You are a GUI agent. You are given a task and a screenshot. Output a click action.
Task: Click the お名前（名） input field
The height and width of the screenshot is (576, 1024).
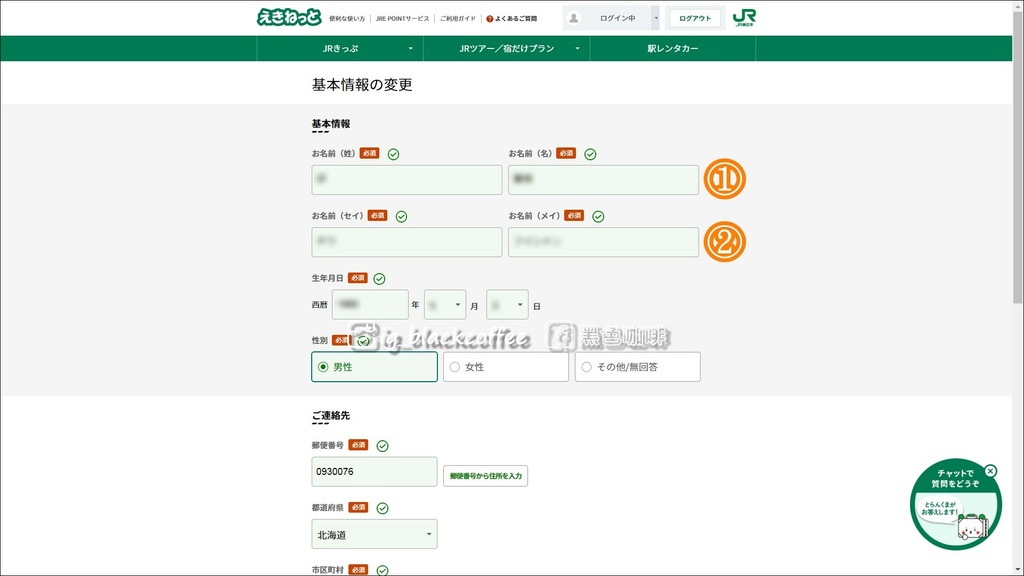pos(603,180)
